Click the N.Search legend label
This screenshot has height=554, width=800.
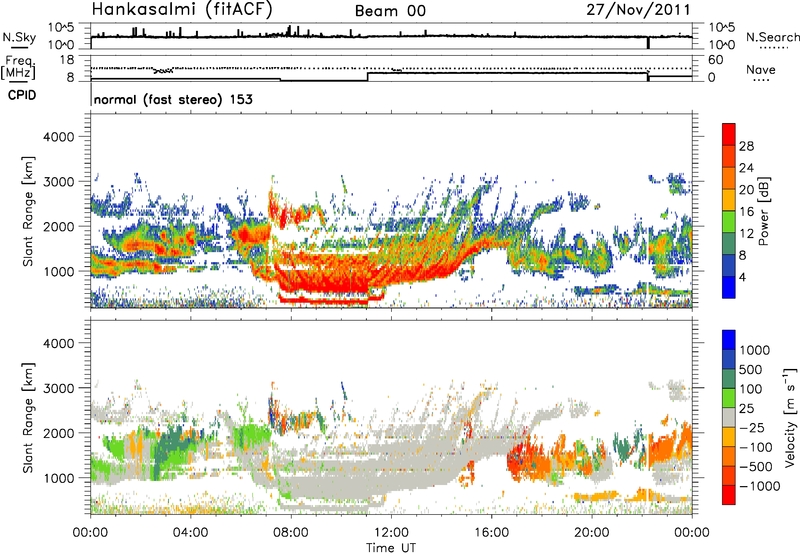[773, 37]
